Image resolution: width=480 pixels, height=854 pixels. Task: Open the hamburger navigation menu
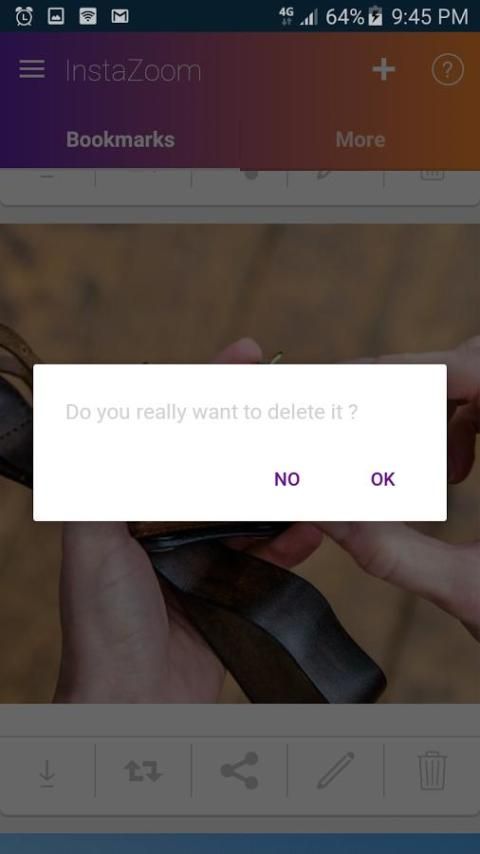(32, 69)
